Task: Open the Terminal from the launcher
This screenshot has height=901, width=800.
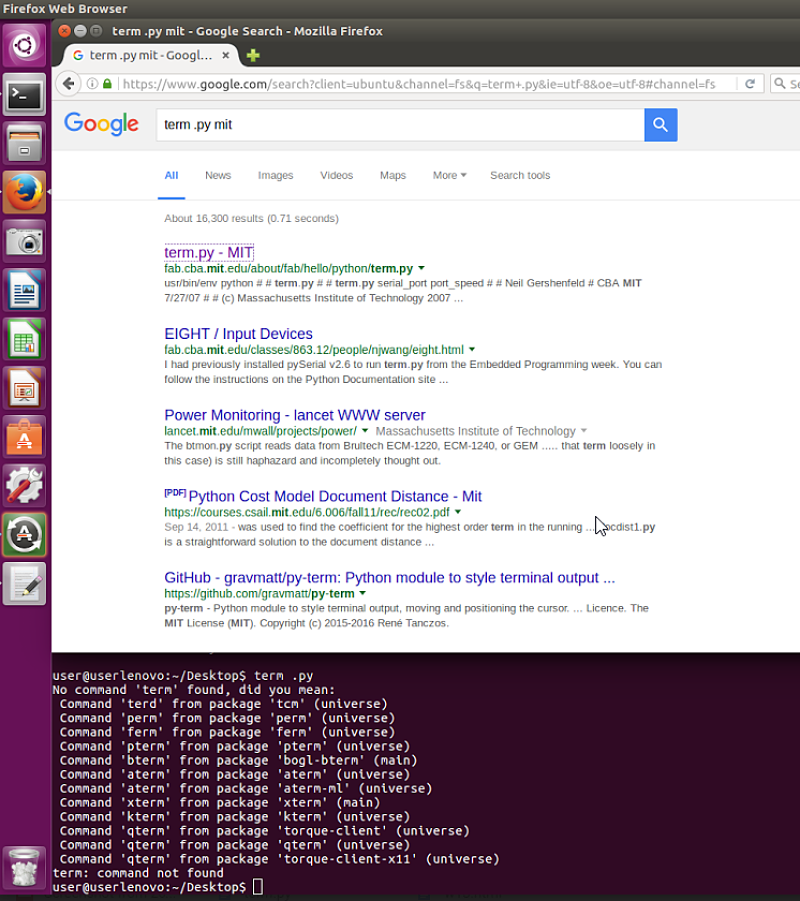Action: click(24, 95)
